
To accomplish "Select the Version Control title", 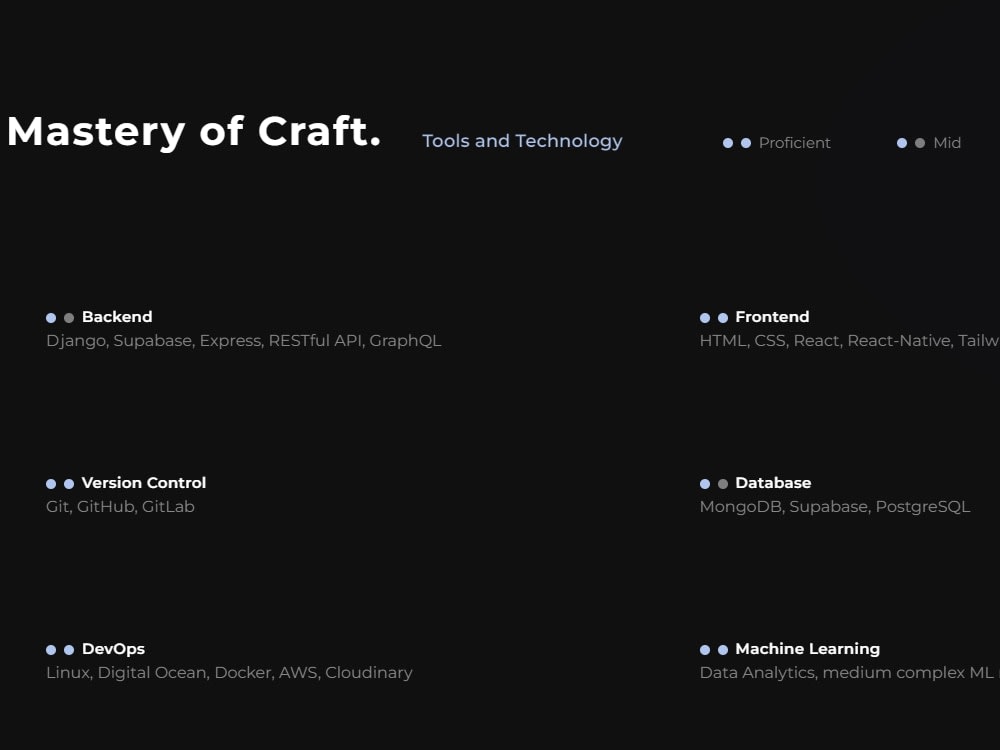I will 144,483.
